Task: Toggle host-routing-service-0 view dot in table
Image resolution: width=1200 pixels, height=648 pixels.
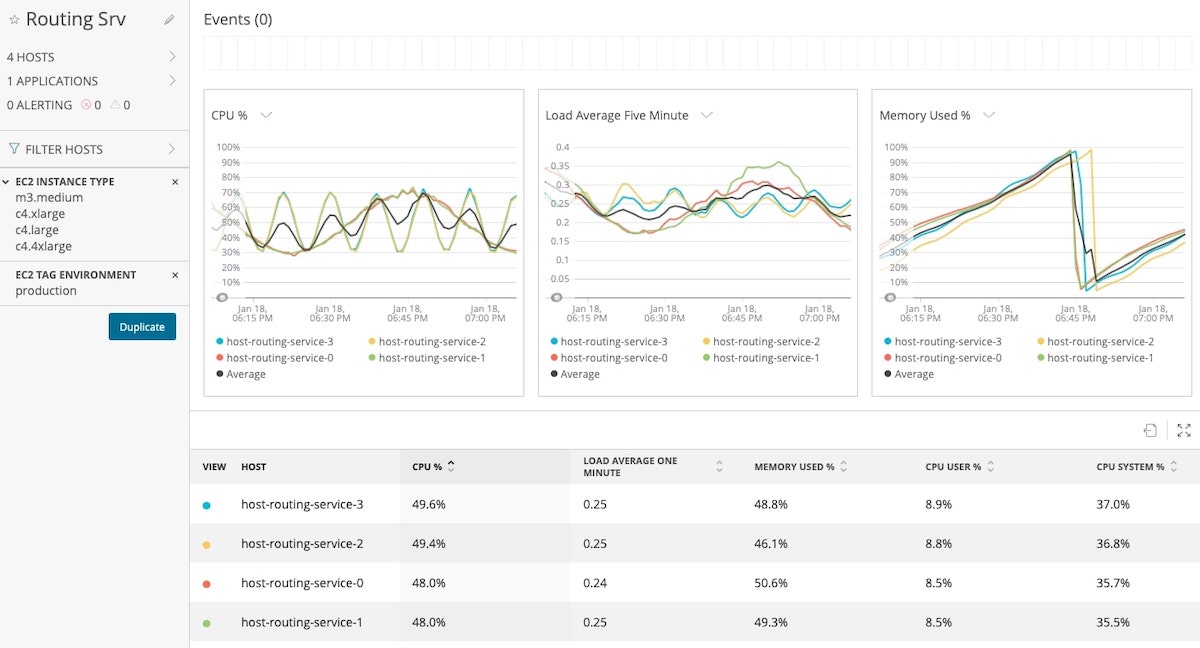Action: point(206,584)
